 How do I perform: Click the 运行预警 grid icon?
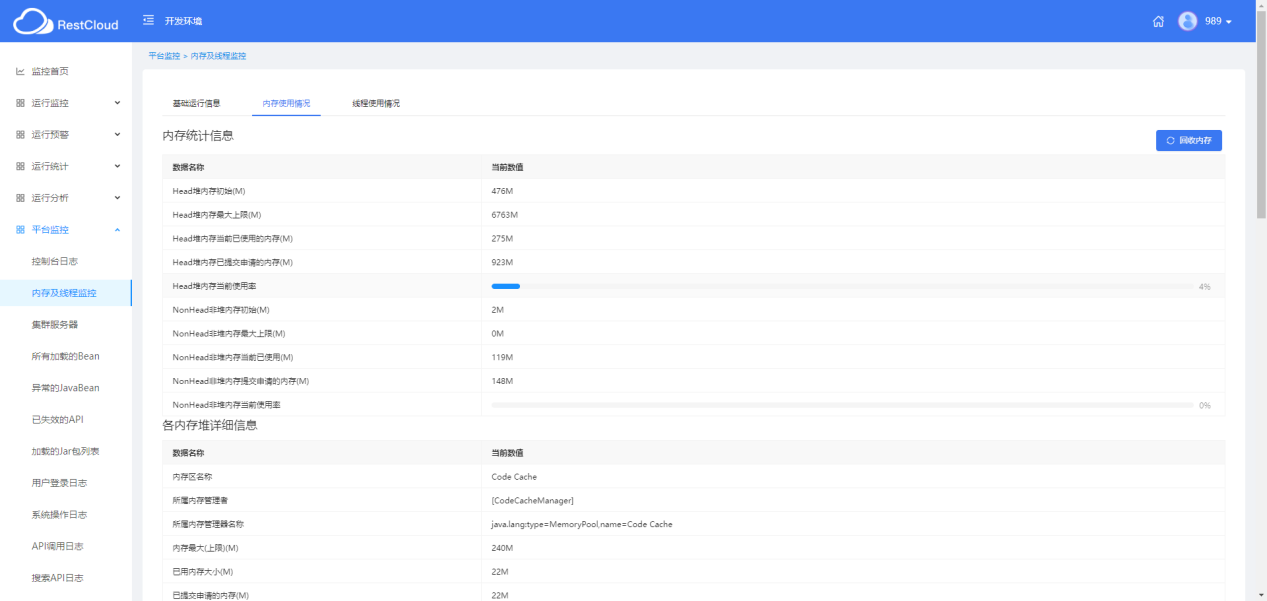(20, 135)
